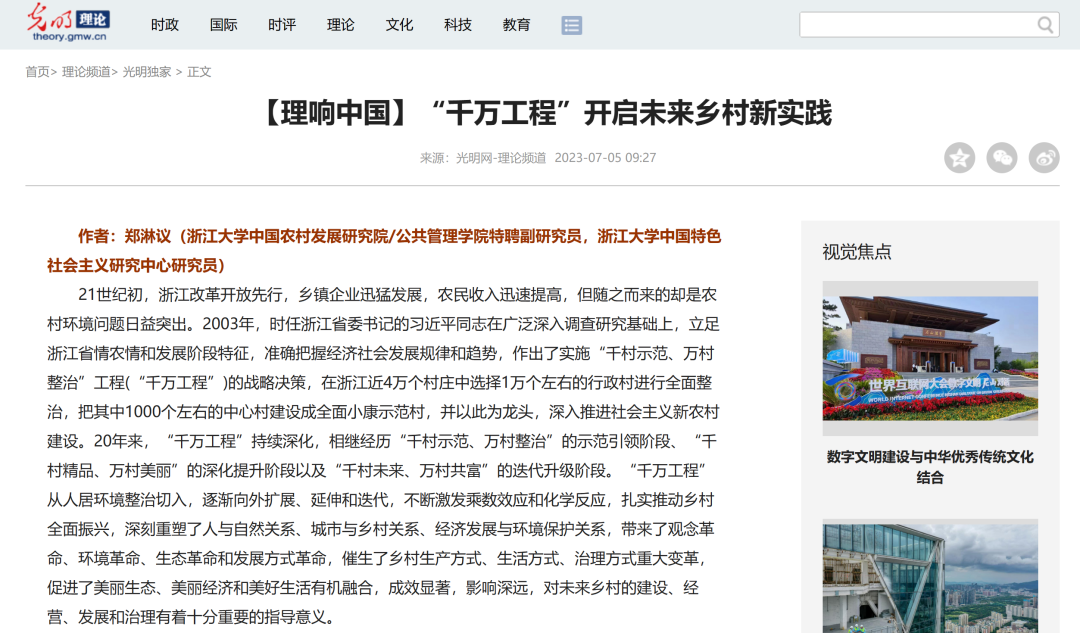Open the World Internet Conference building thumbnail

(x=930, y=358)
